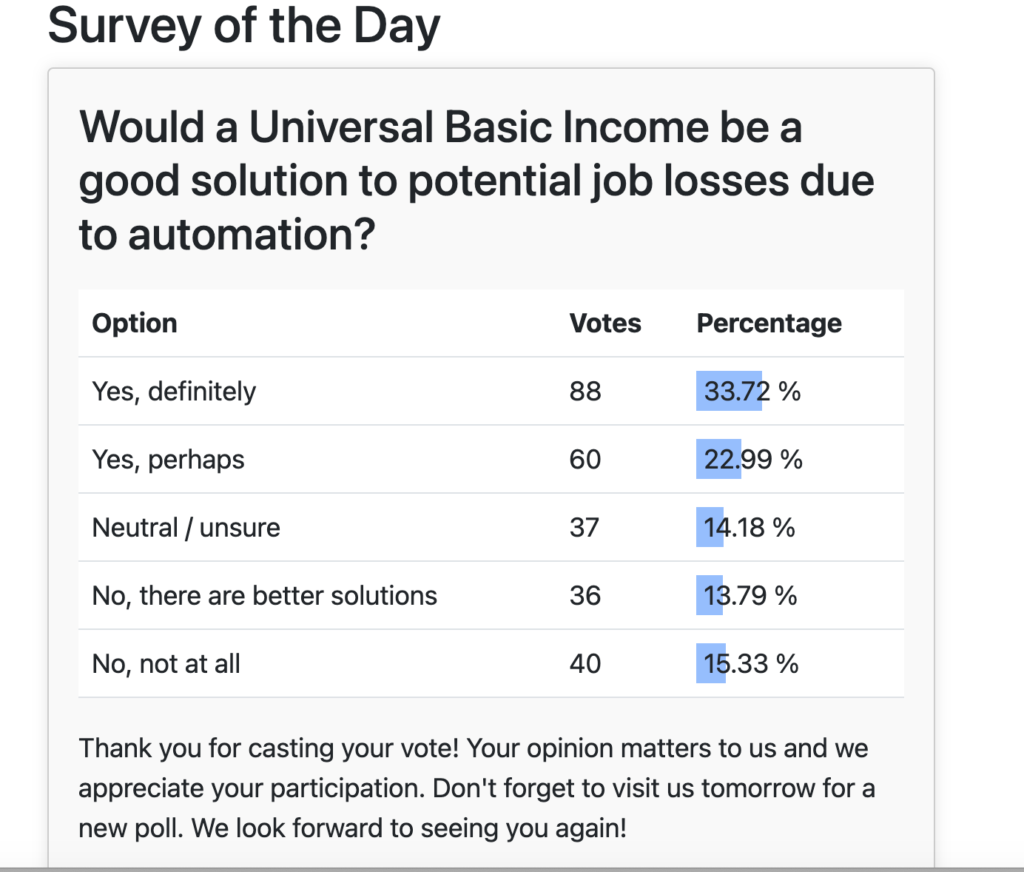Click the "Percentage" column header

(769, 323)
